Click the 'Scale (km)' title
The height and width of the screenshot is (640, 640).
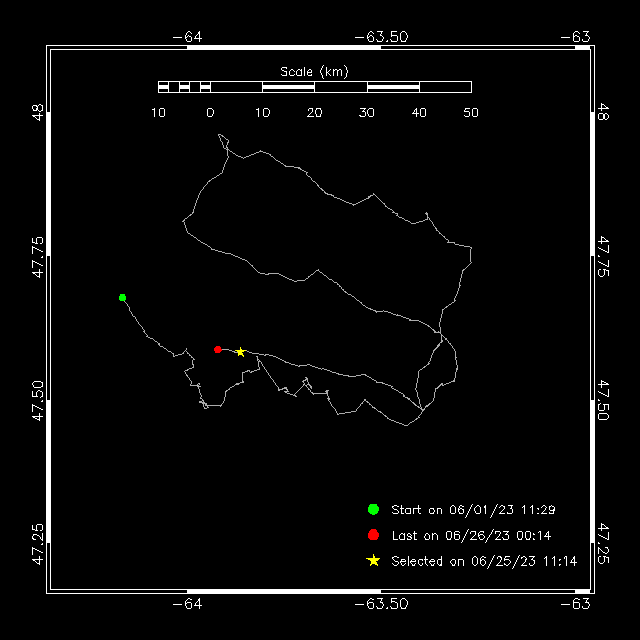click(x=314, y=72)
